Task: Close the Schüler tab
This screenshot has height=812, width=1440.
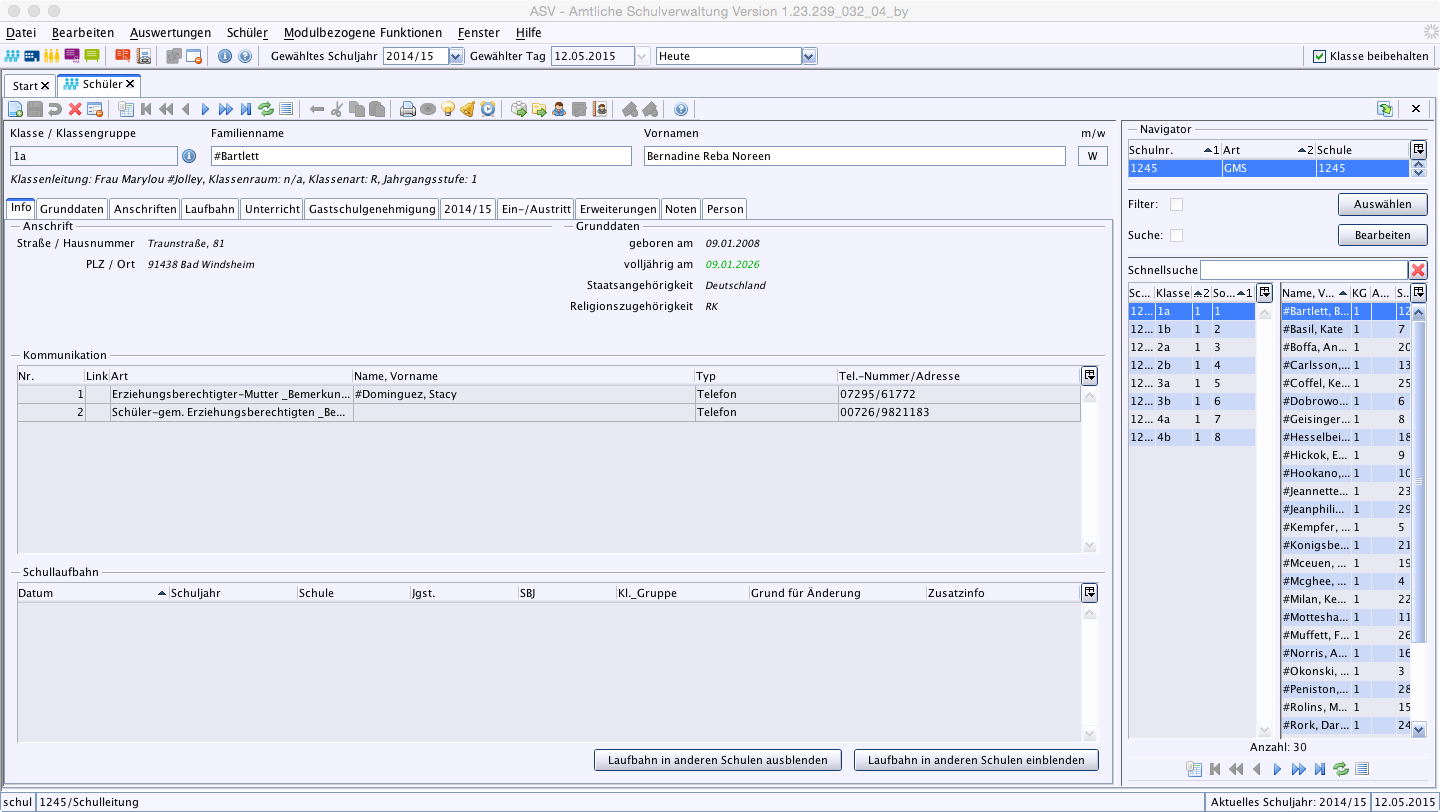Action: coord(130,85)
